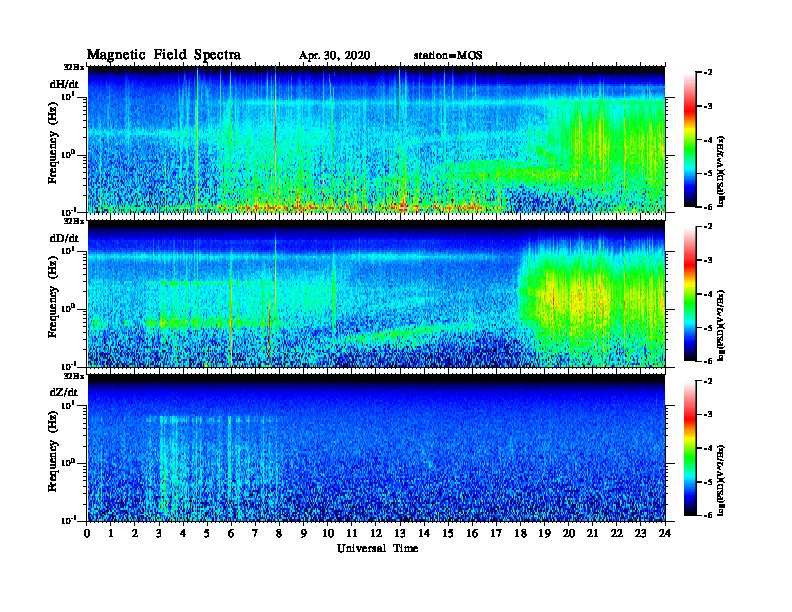Image resolution: width=792 pixels, height=612 pixels.
Task: Select the "Apr. 30, 2020" date text
Action: pyautogui.click(x=334, y=56)
